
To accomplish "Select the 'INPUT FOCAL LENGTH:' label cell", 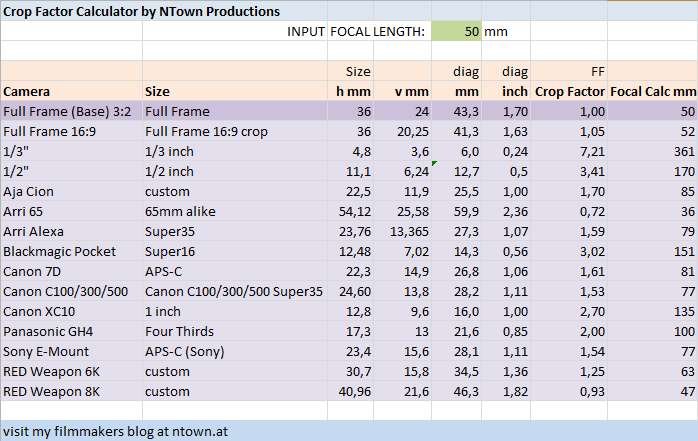I will click(356, 32).
